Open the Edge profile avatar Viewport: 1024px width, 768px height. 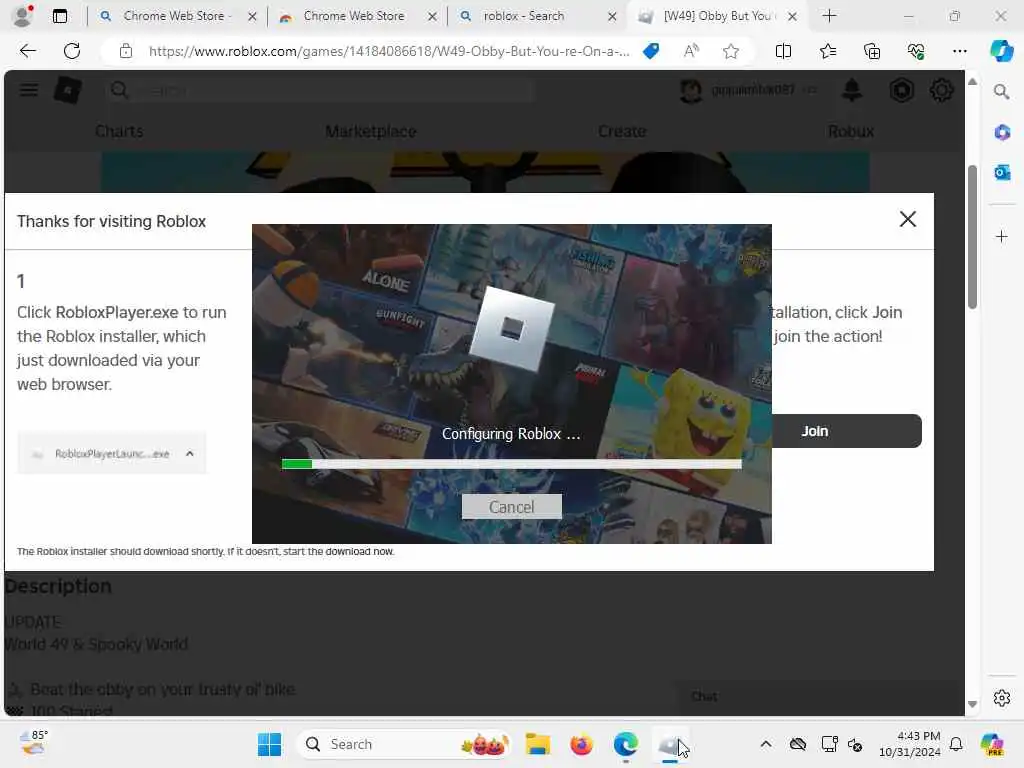pos(23,16)
